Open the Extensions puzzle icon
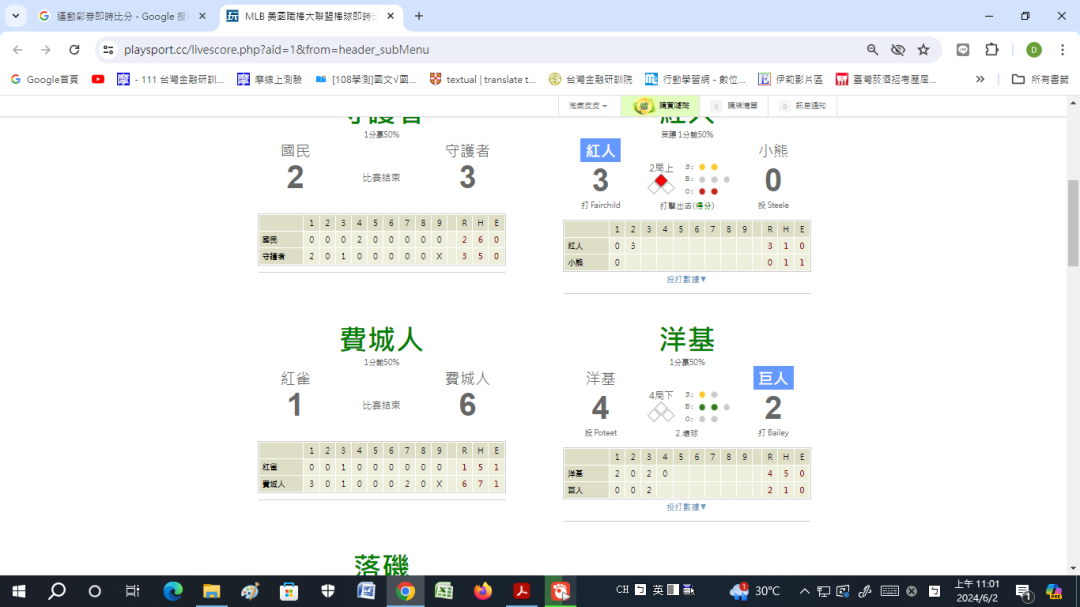This screenshot has width=1080, height=607. pos(992,50)
